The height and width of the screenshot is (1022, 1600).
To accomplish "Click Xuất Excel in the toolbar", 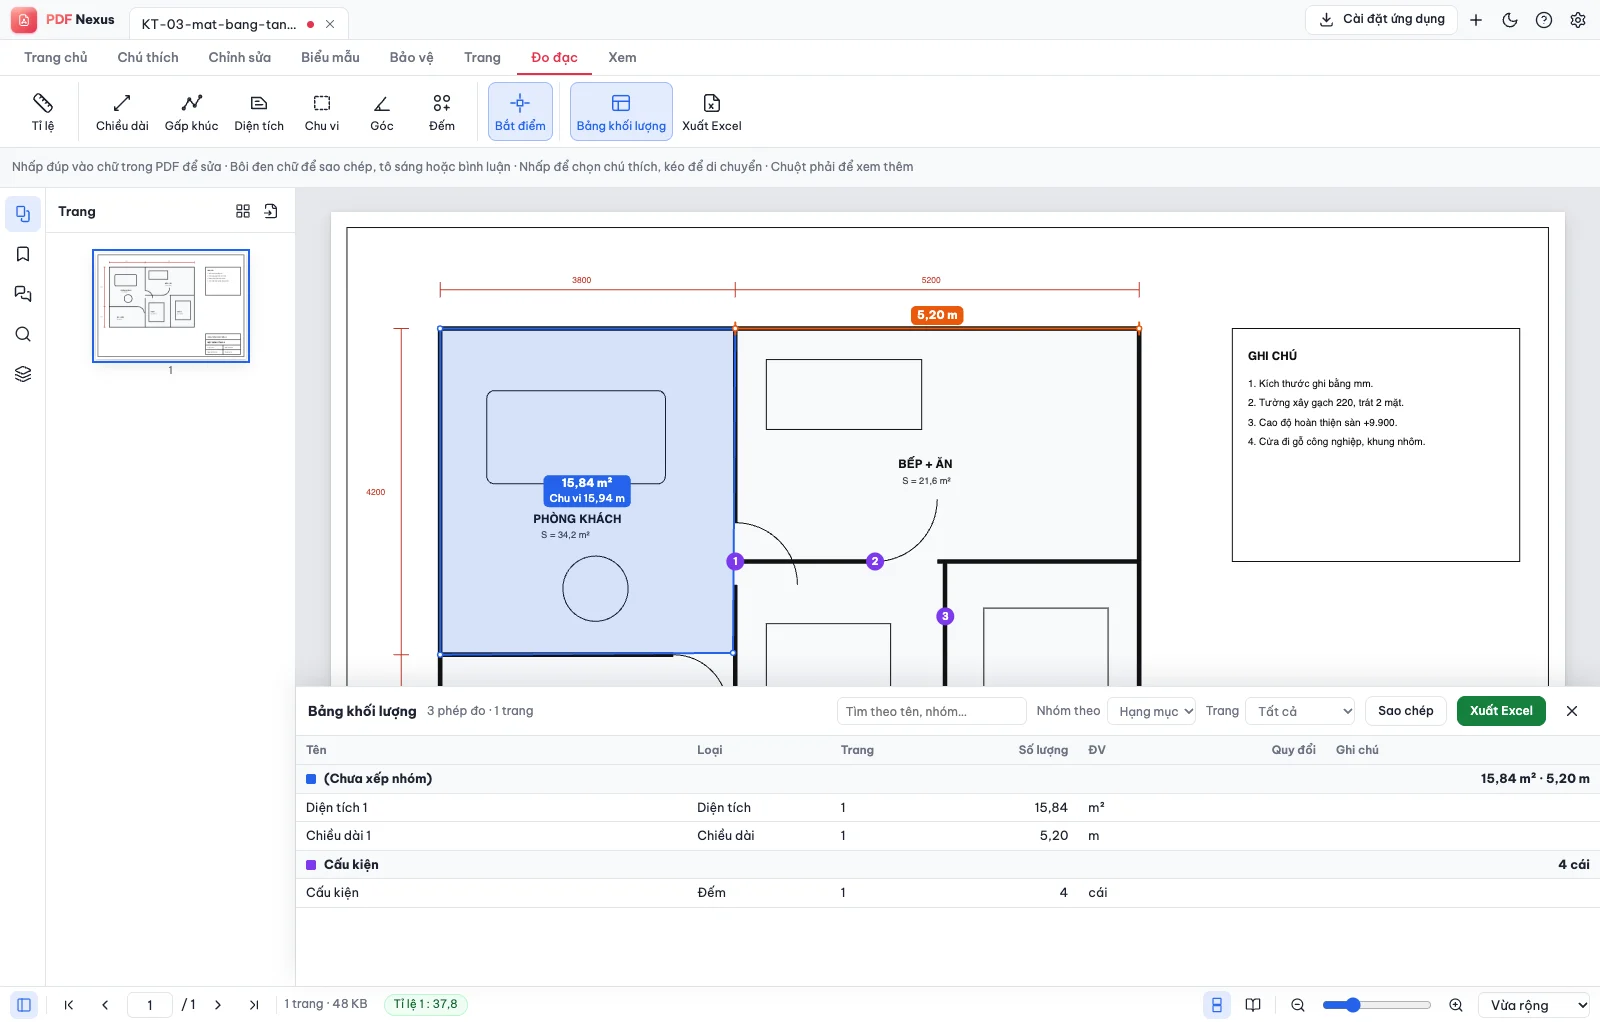I will point(712,112).
